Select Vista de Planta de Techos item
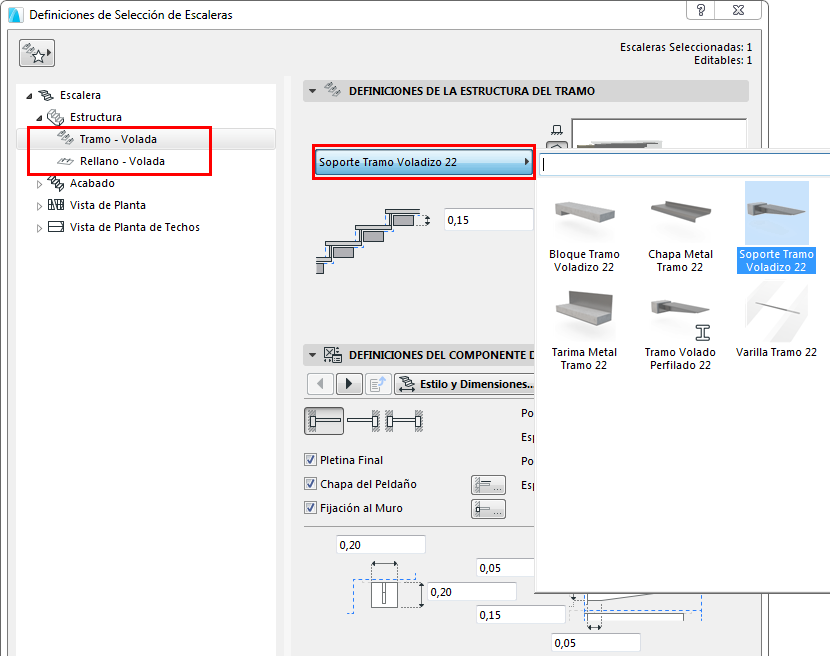This screenshot has height=656, width=830. point(134,227)
